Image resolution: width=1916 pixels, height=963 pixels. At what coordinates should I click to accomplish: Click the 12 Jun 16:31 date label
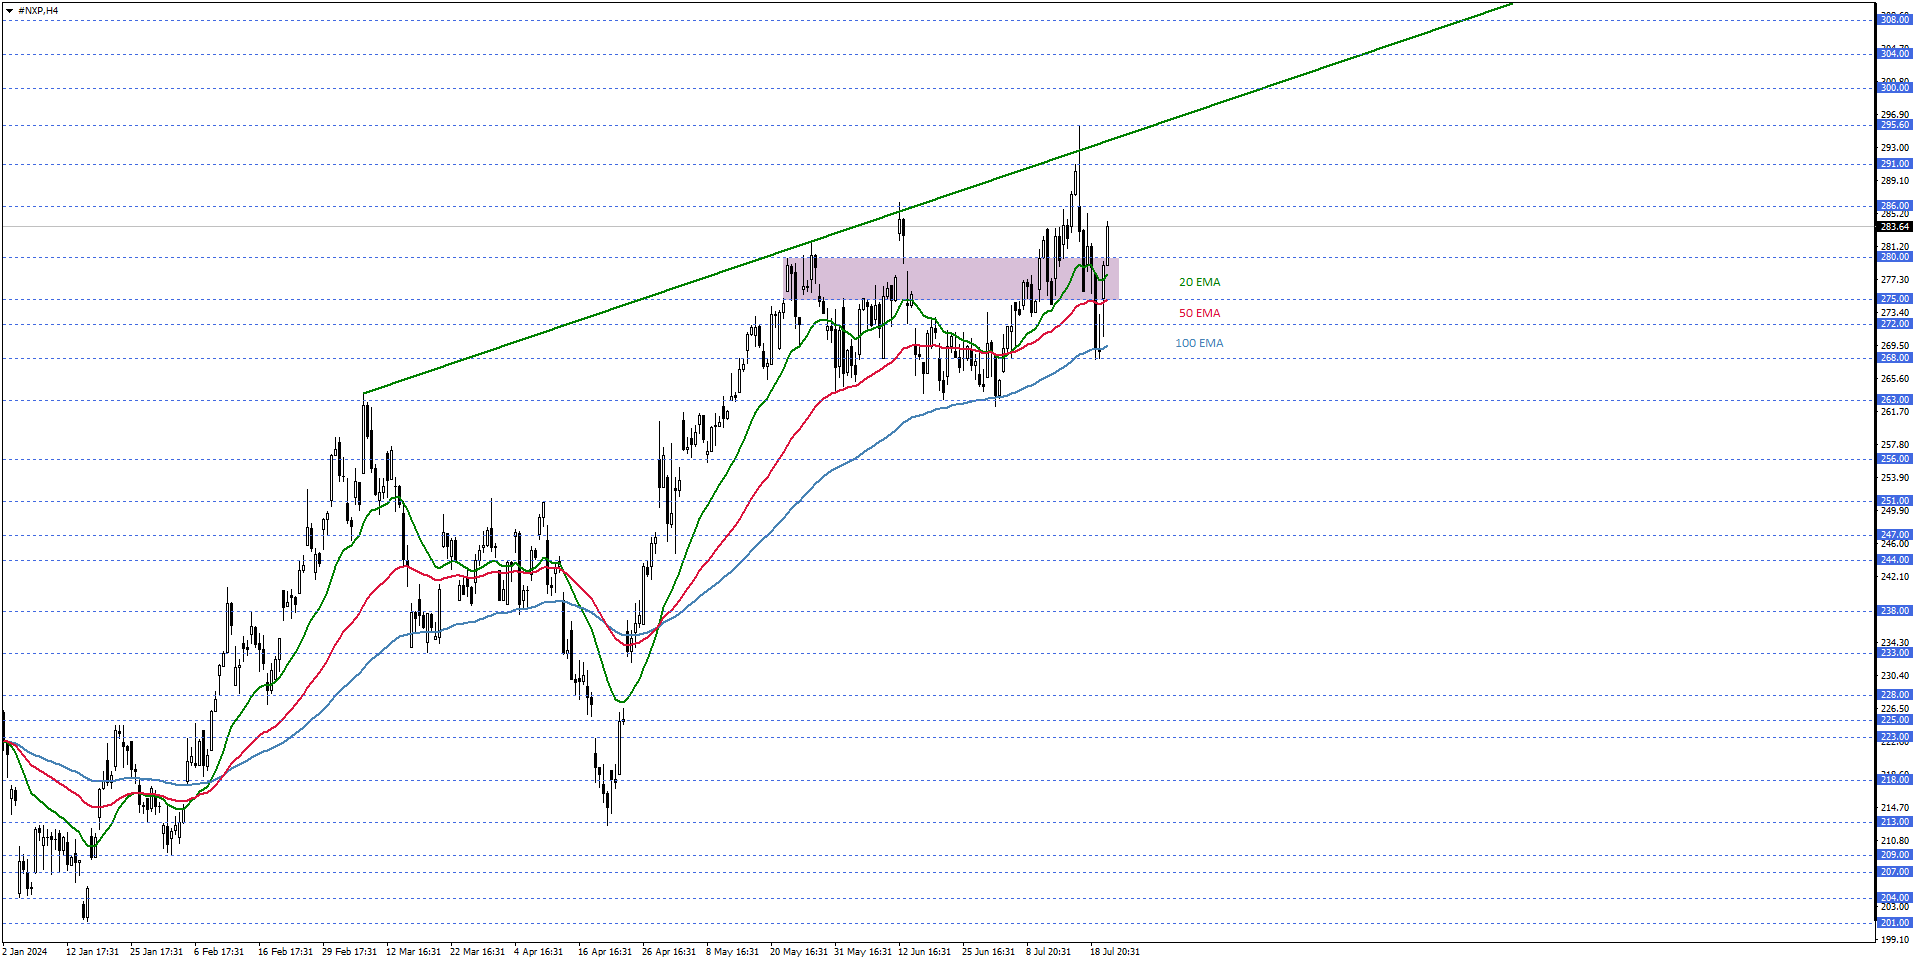[x=926, y=952]
